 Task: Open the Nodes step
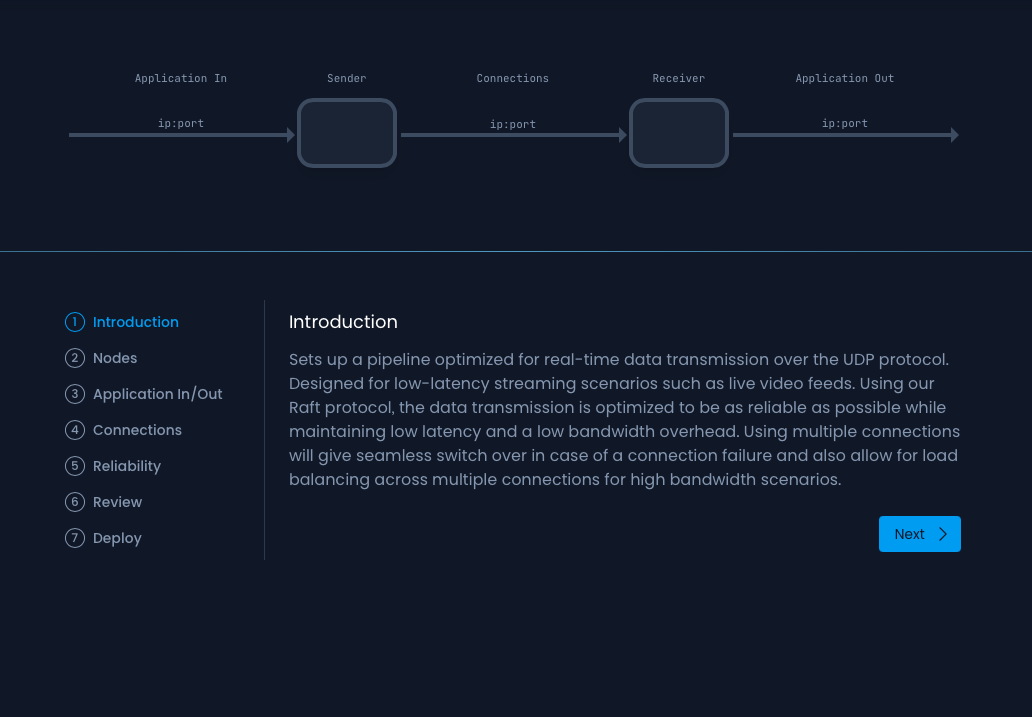[x=115, y=358]
